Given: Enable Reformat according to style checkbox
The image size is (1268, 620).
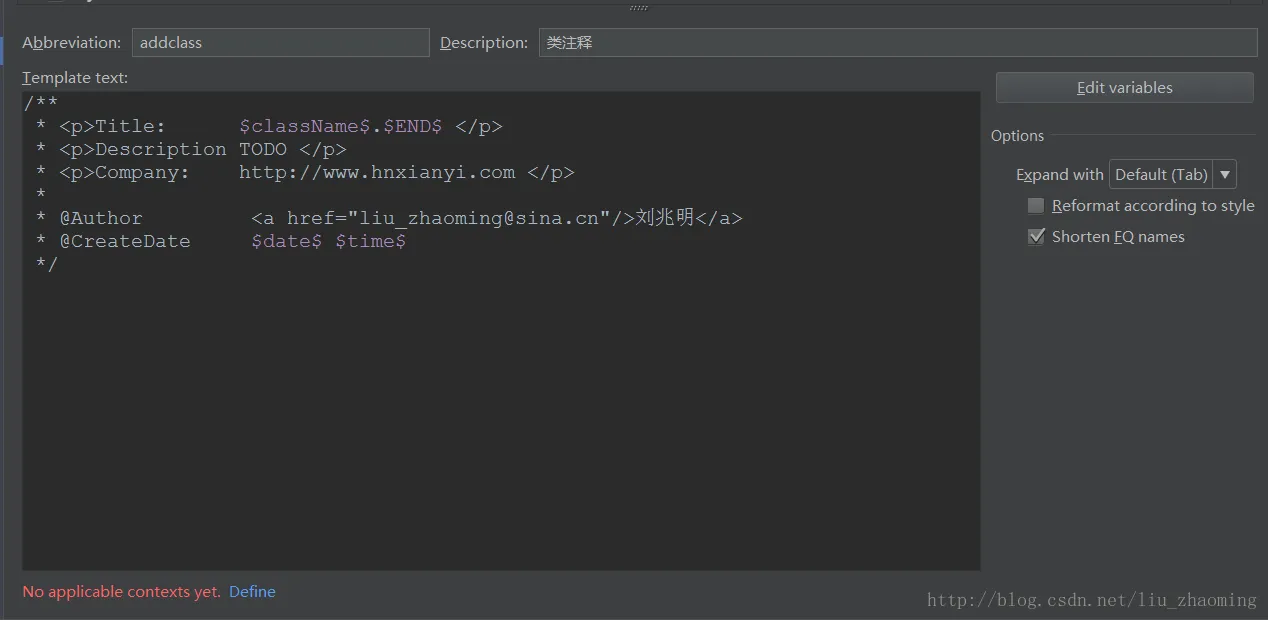Looking at the screenshot, I should pyautogui.click(x=1036, y=205).
